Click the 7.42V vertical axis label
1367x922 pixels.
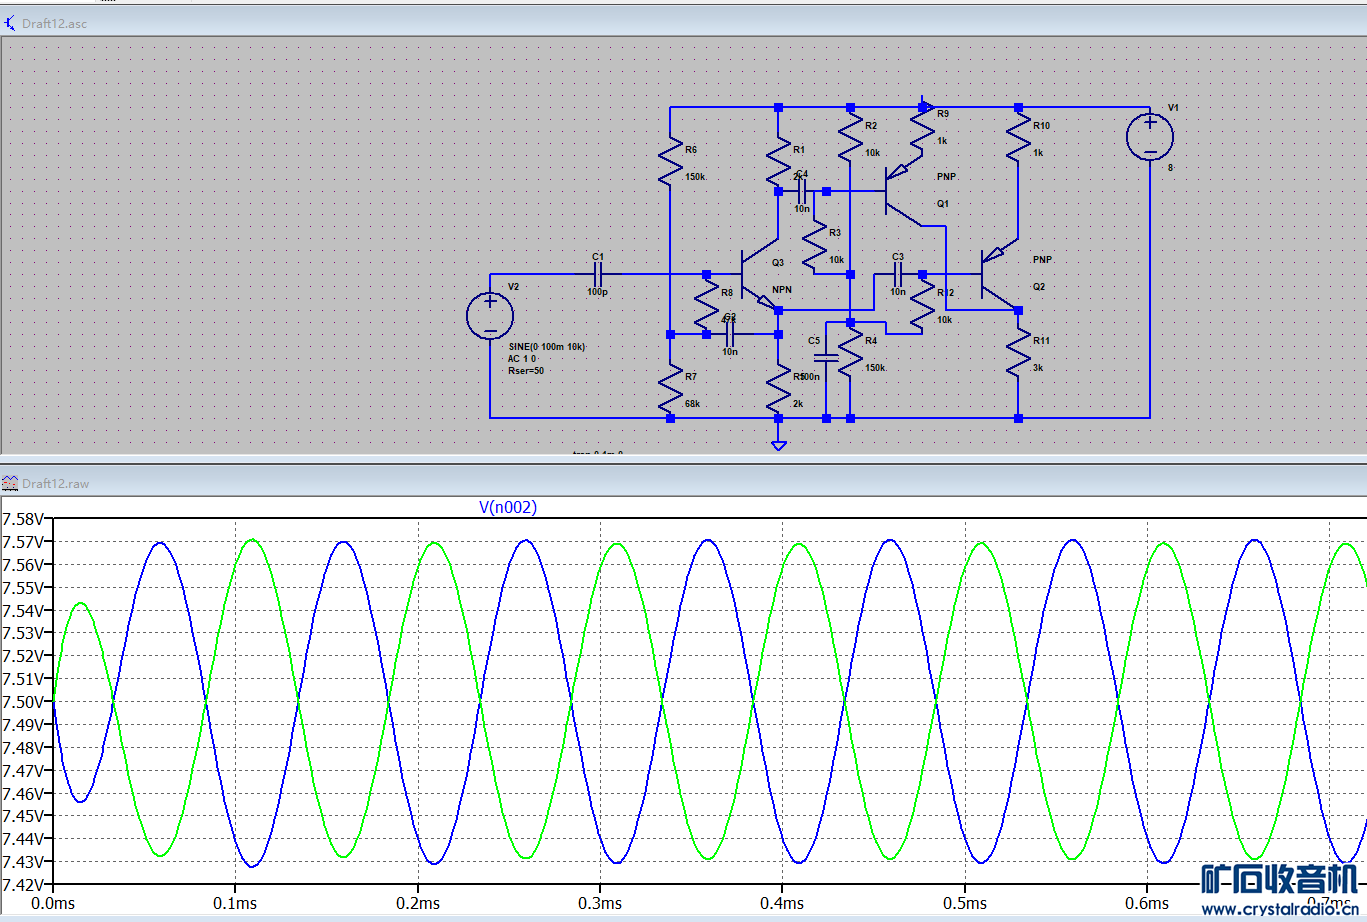click(x=23, y=885)
